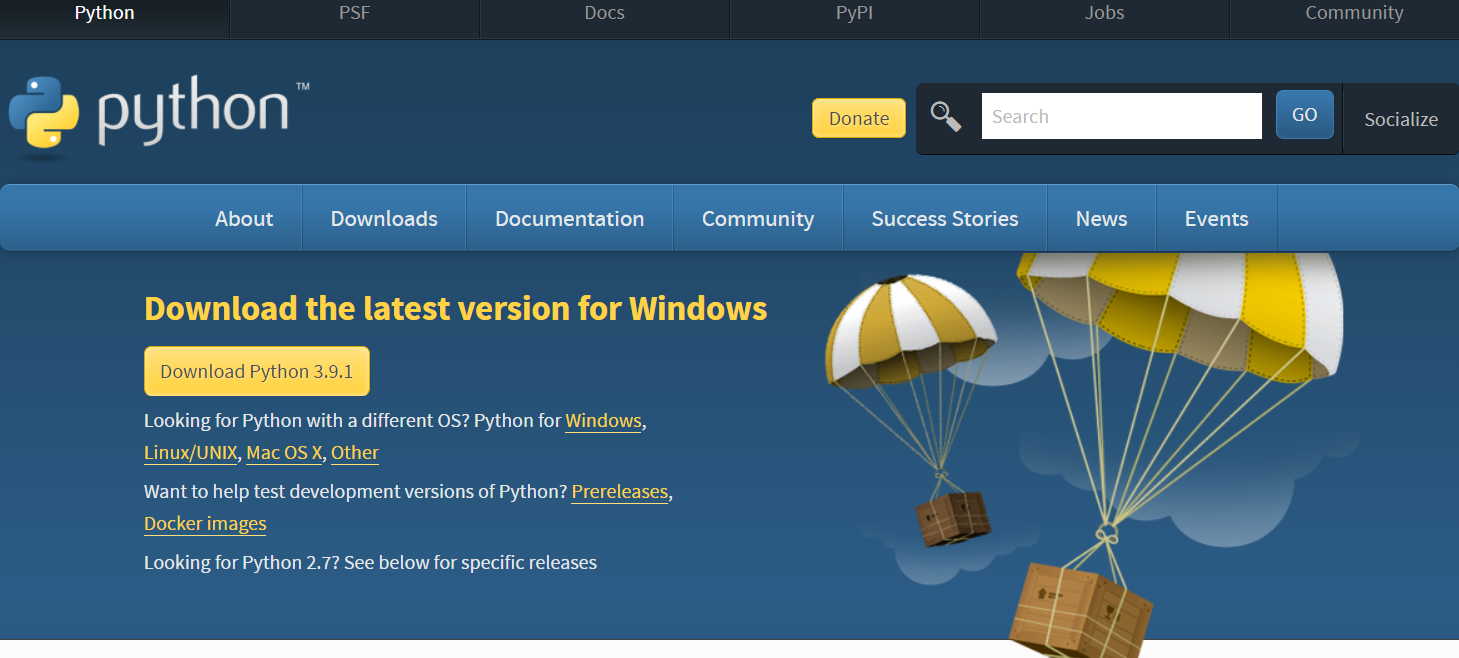The width and height of the screenshot is (1459, 658).
Task: Browse Success Stories from the navigation
Action: click(x=944, y=218)
